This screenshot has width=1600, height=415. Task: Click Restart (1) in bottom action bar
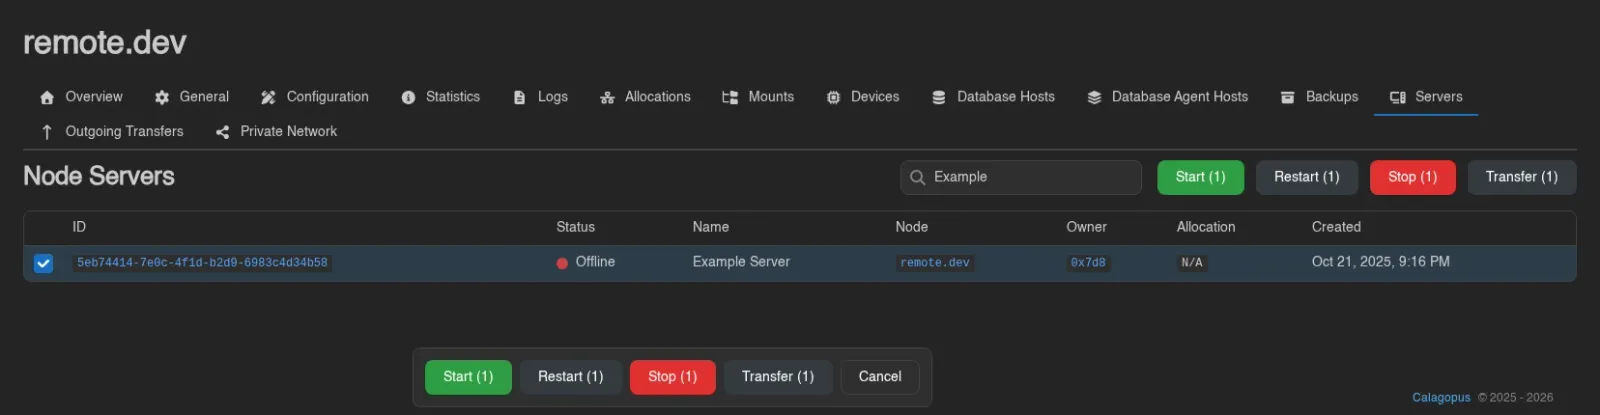pyautogui.click(x=570, y=377)
